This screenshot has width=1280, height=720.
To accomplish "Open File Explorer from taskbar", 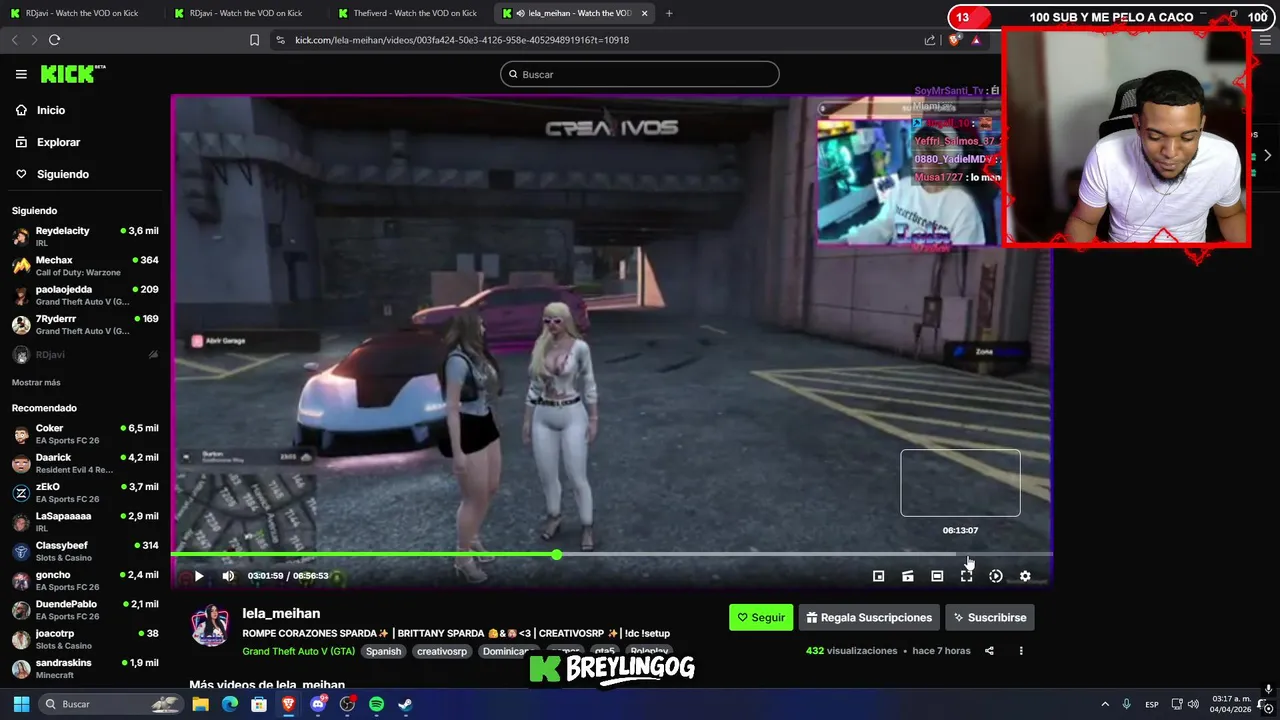I will point(200,704).
